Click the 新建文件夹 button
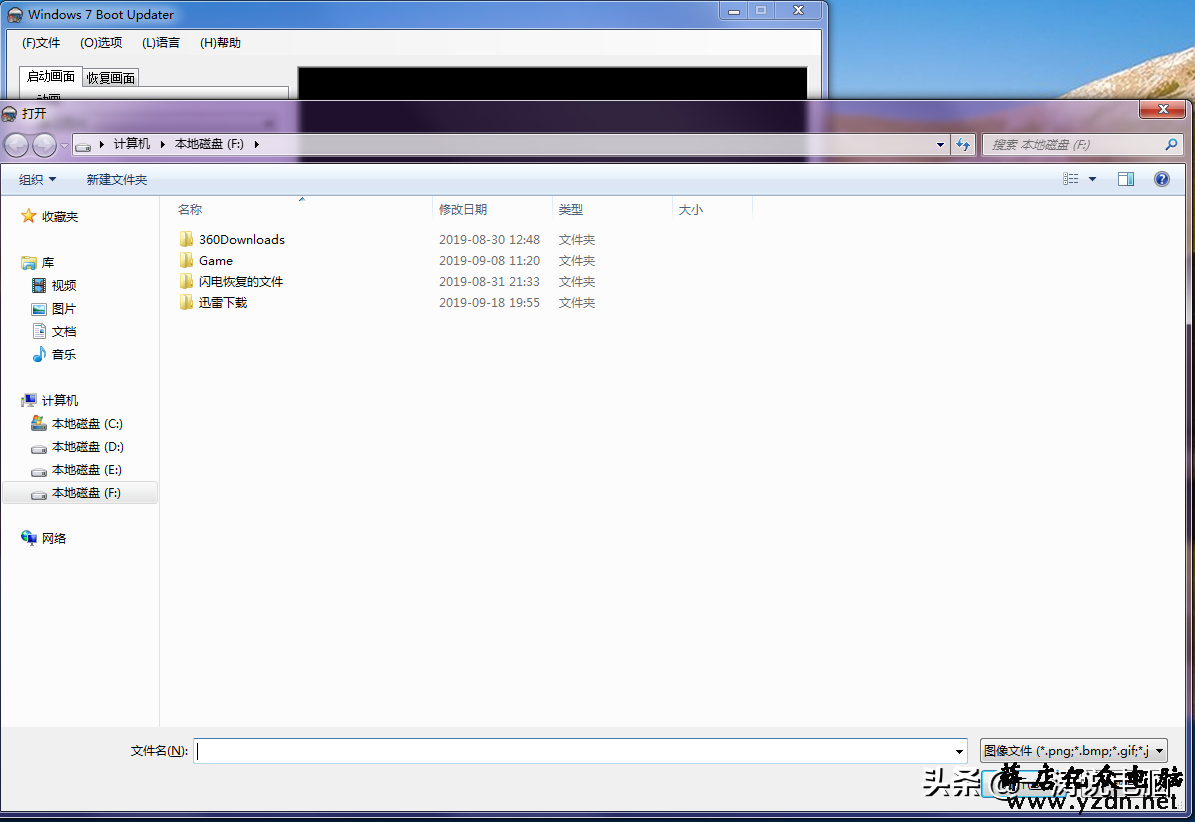Image resolution: width=1195 pixels, height=822 pixels. tap(117, 180)
